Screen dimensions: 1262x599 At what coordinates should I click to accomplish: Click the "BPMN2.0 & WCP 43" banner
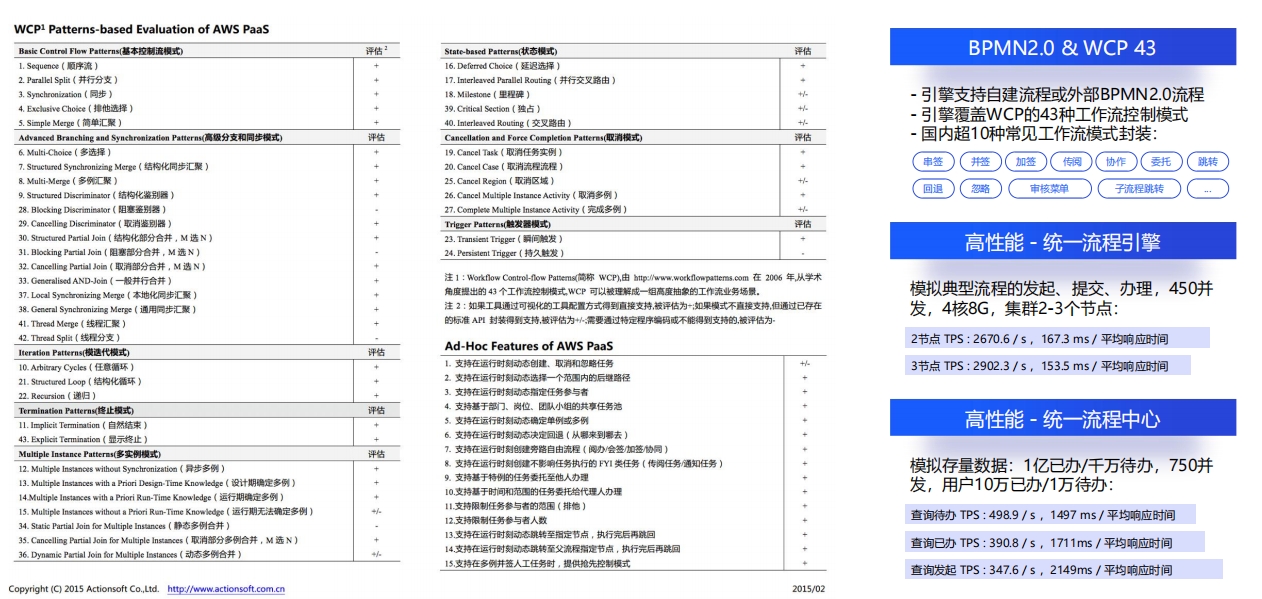(1062, 47)
